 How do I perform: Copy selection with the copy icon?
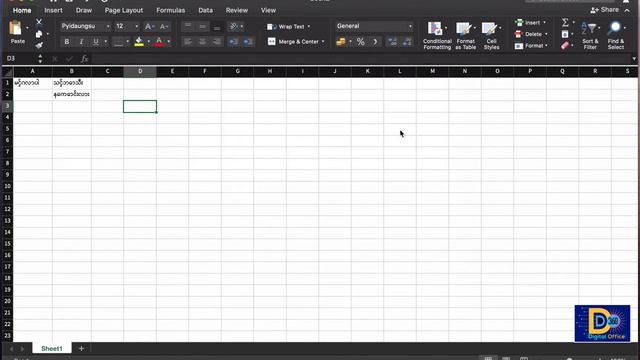pos(39,34)
